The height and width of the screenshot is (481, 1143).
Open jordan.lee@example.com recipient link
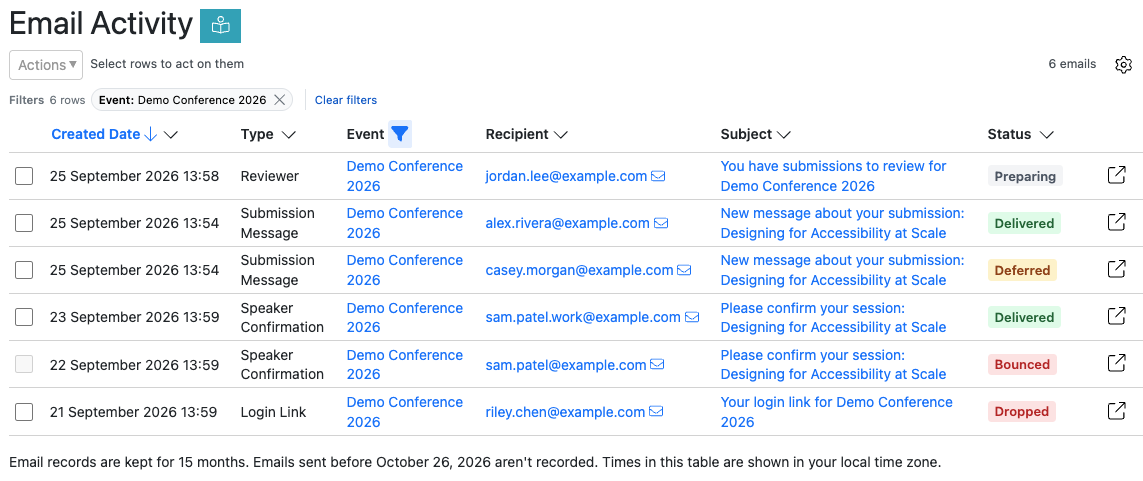pyautogui.click(x=566, y=176)
